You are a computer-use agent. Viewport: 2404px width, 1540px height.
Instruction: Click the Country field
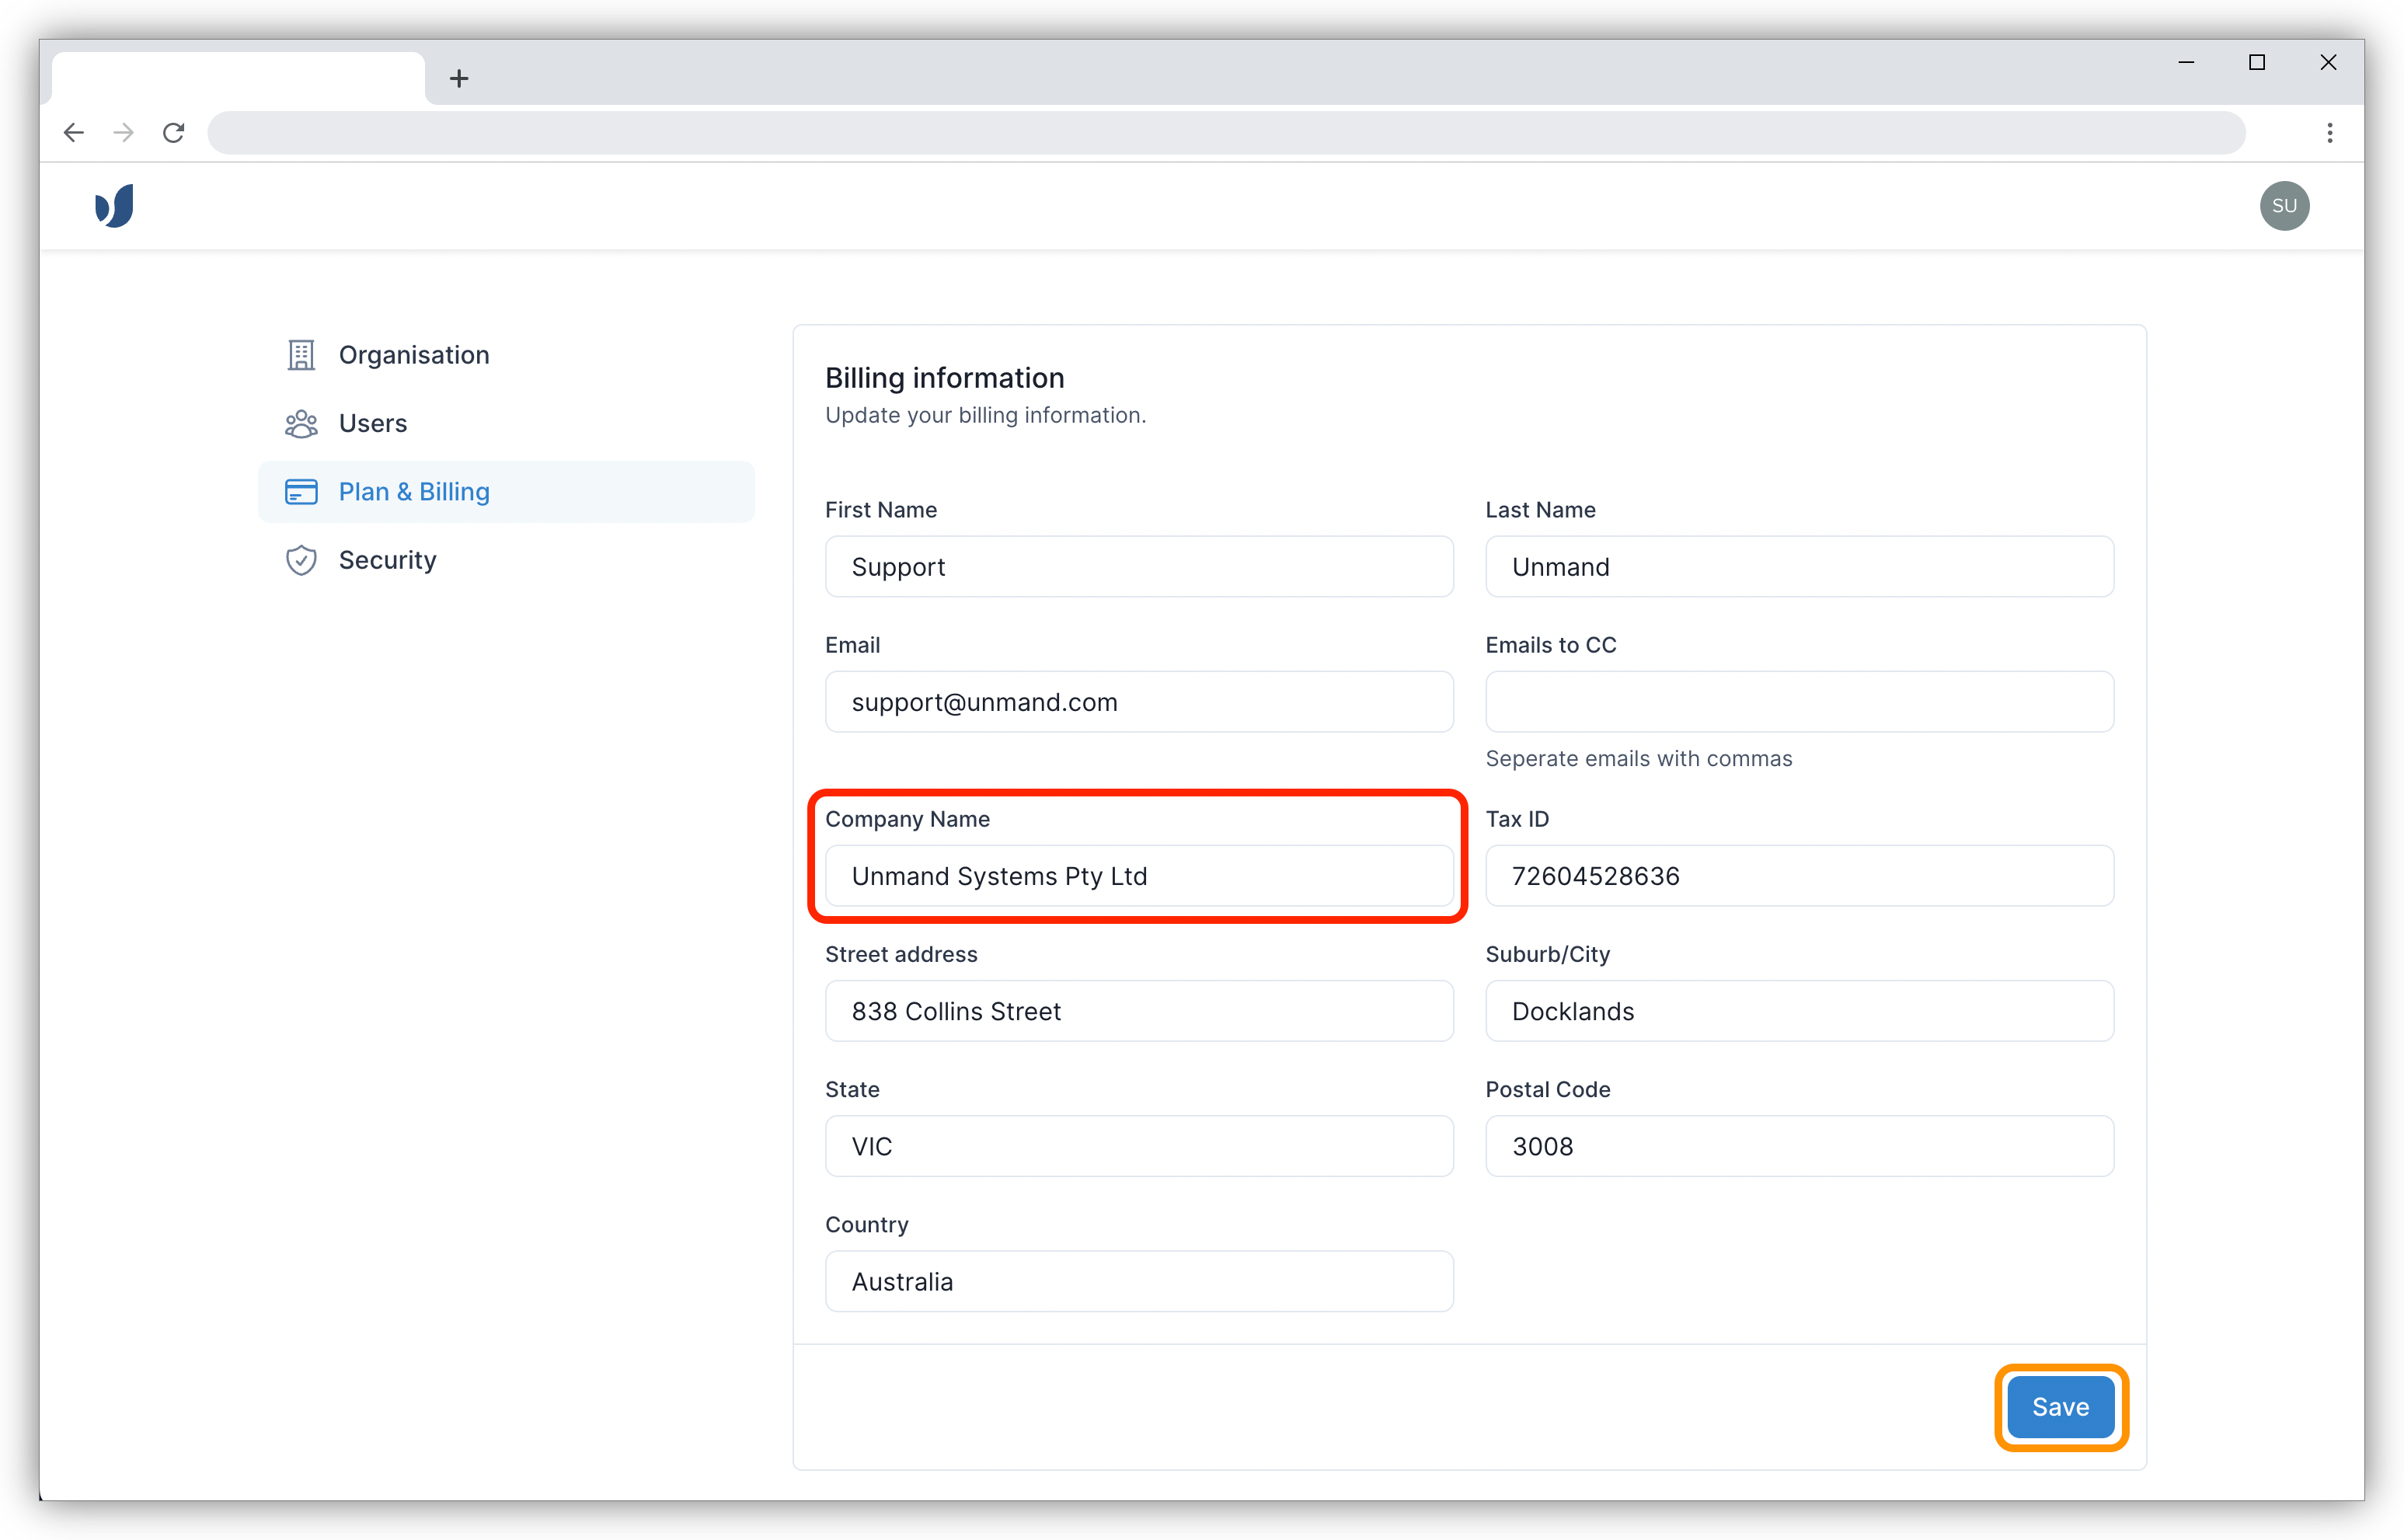tap(1138, 1281)
